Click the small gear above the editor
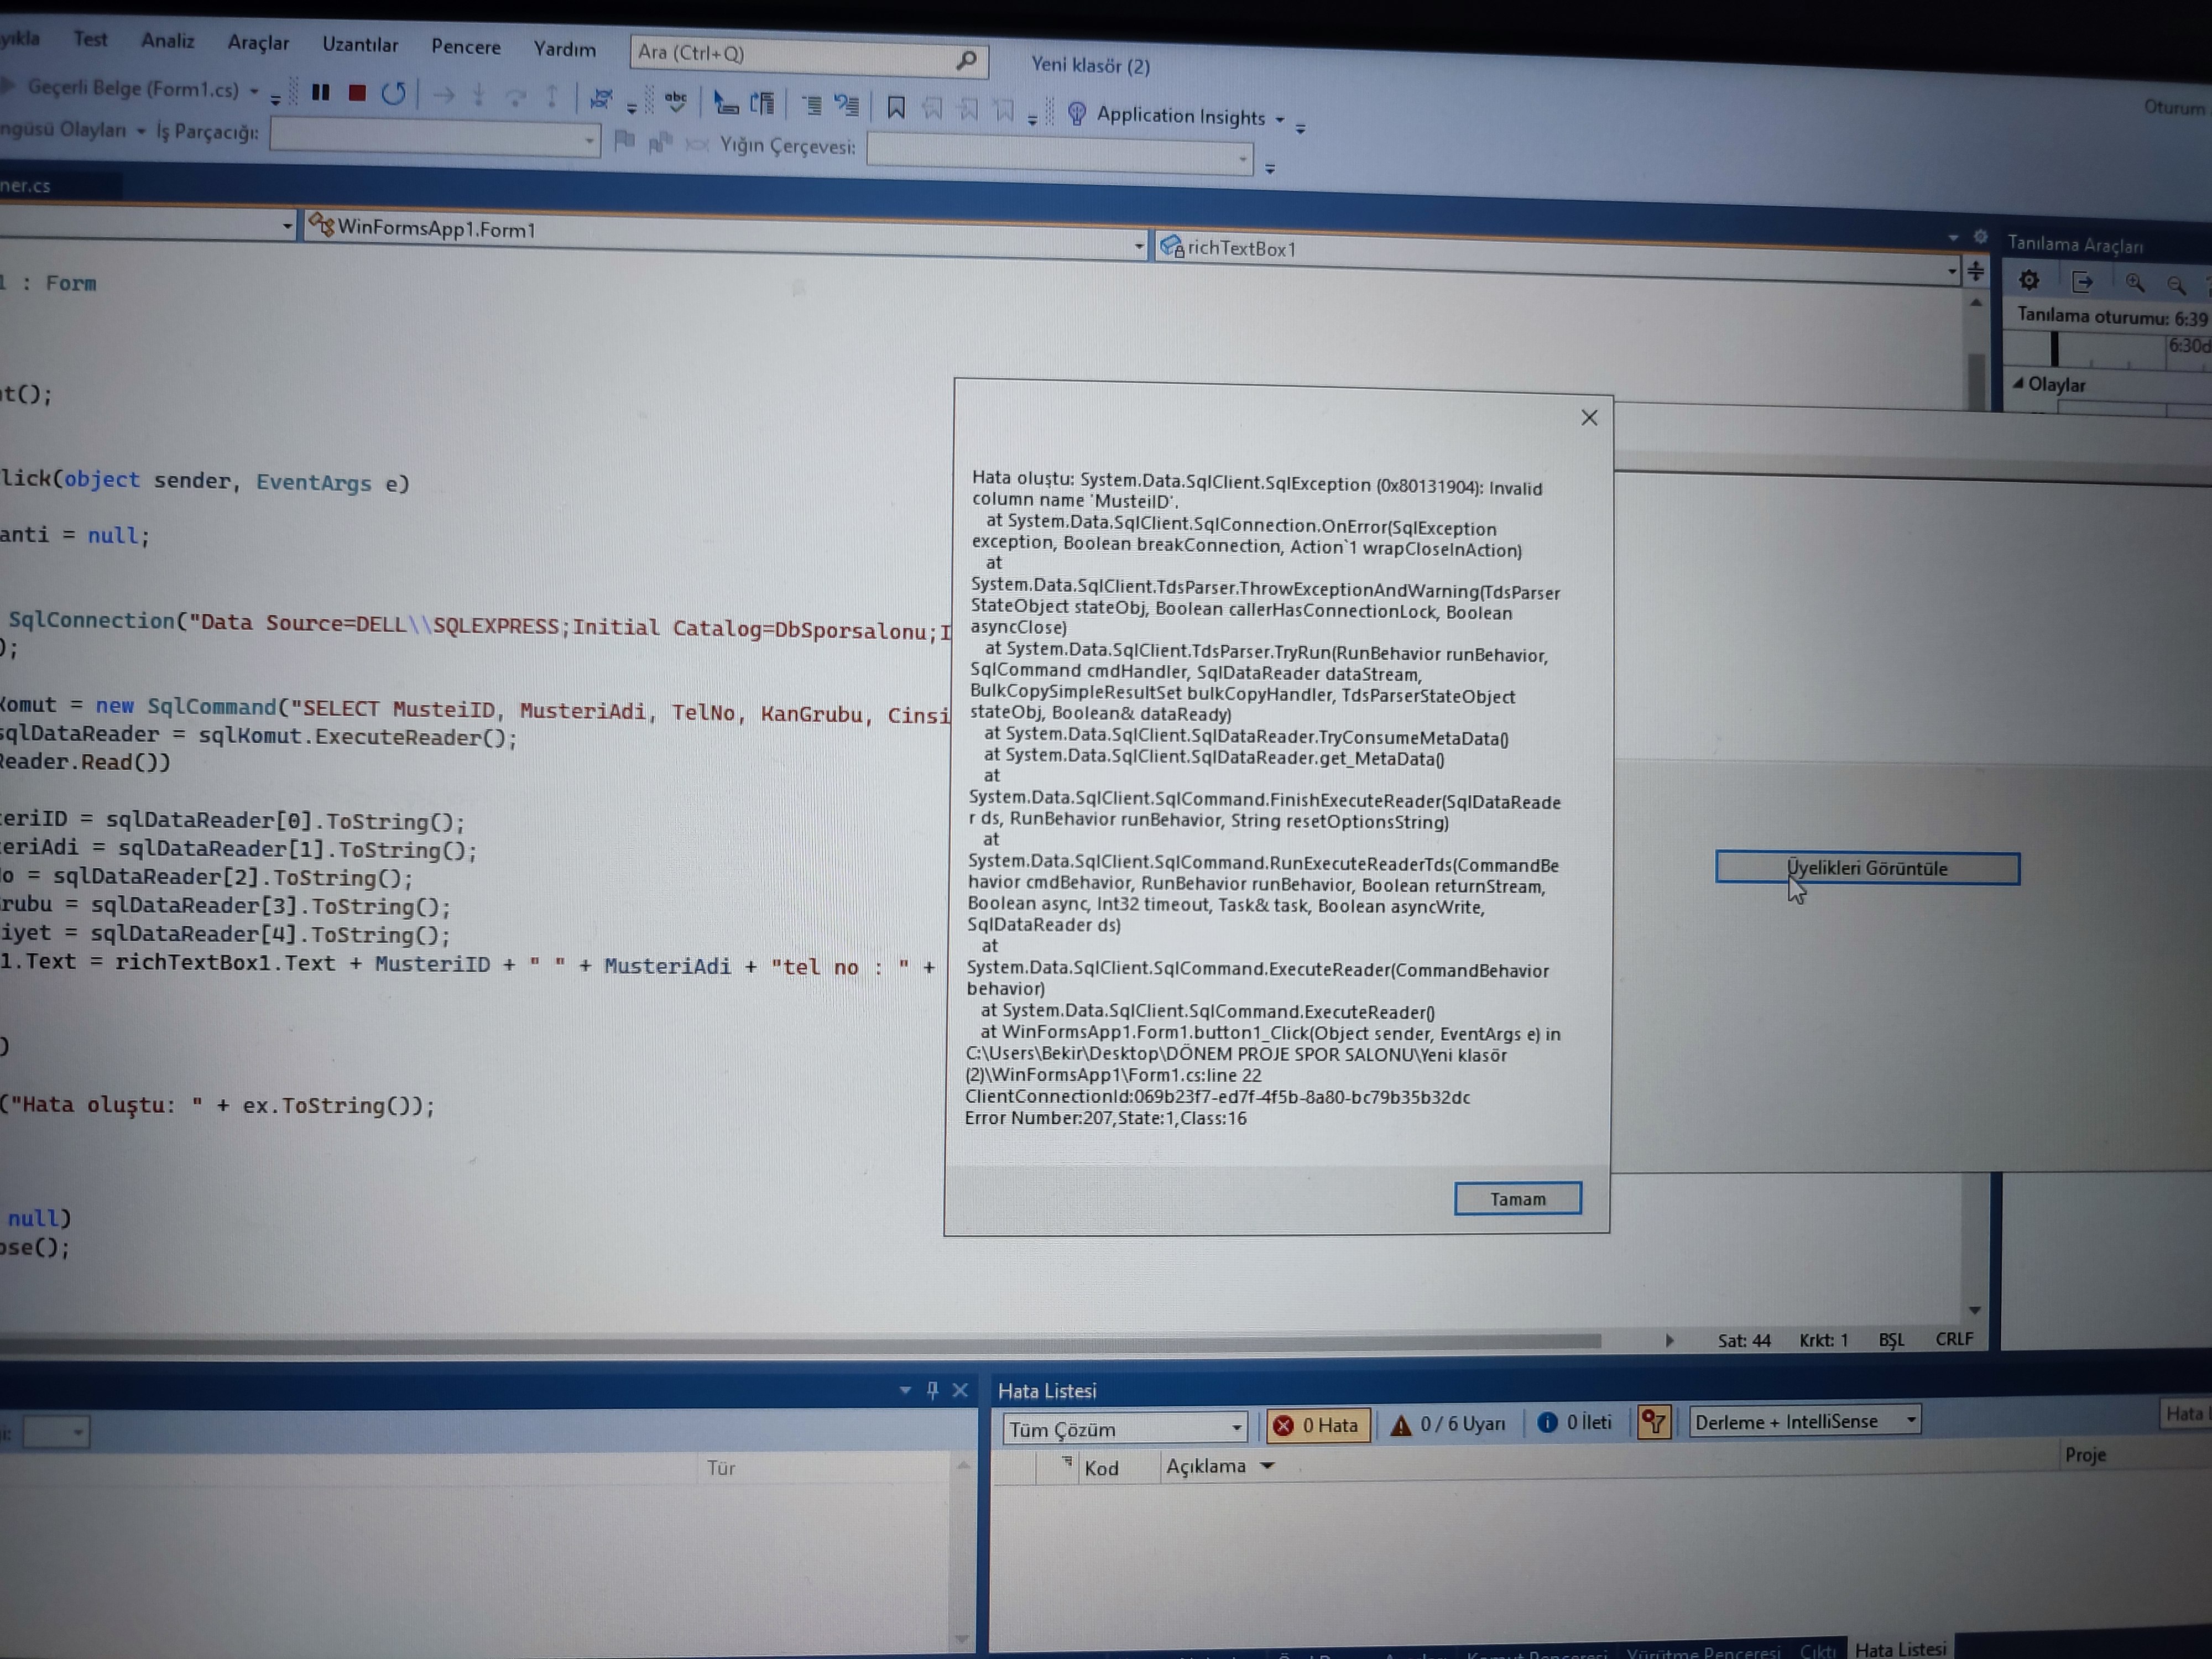The width and height of the screenshot is (2212, 1659). pyautogui.click(x=1980, y=237)
